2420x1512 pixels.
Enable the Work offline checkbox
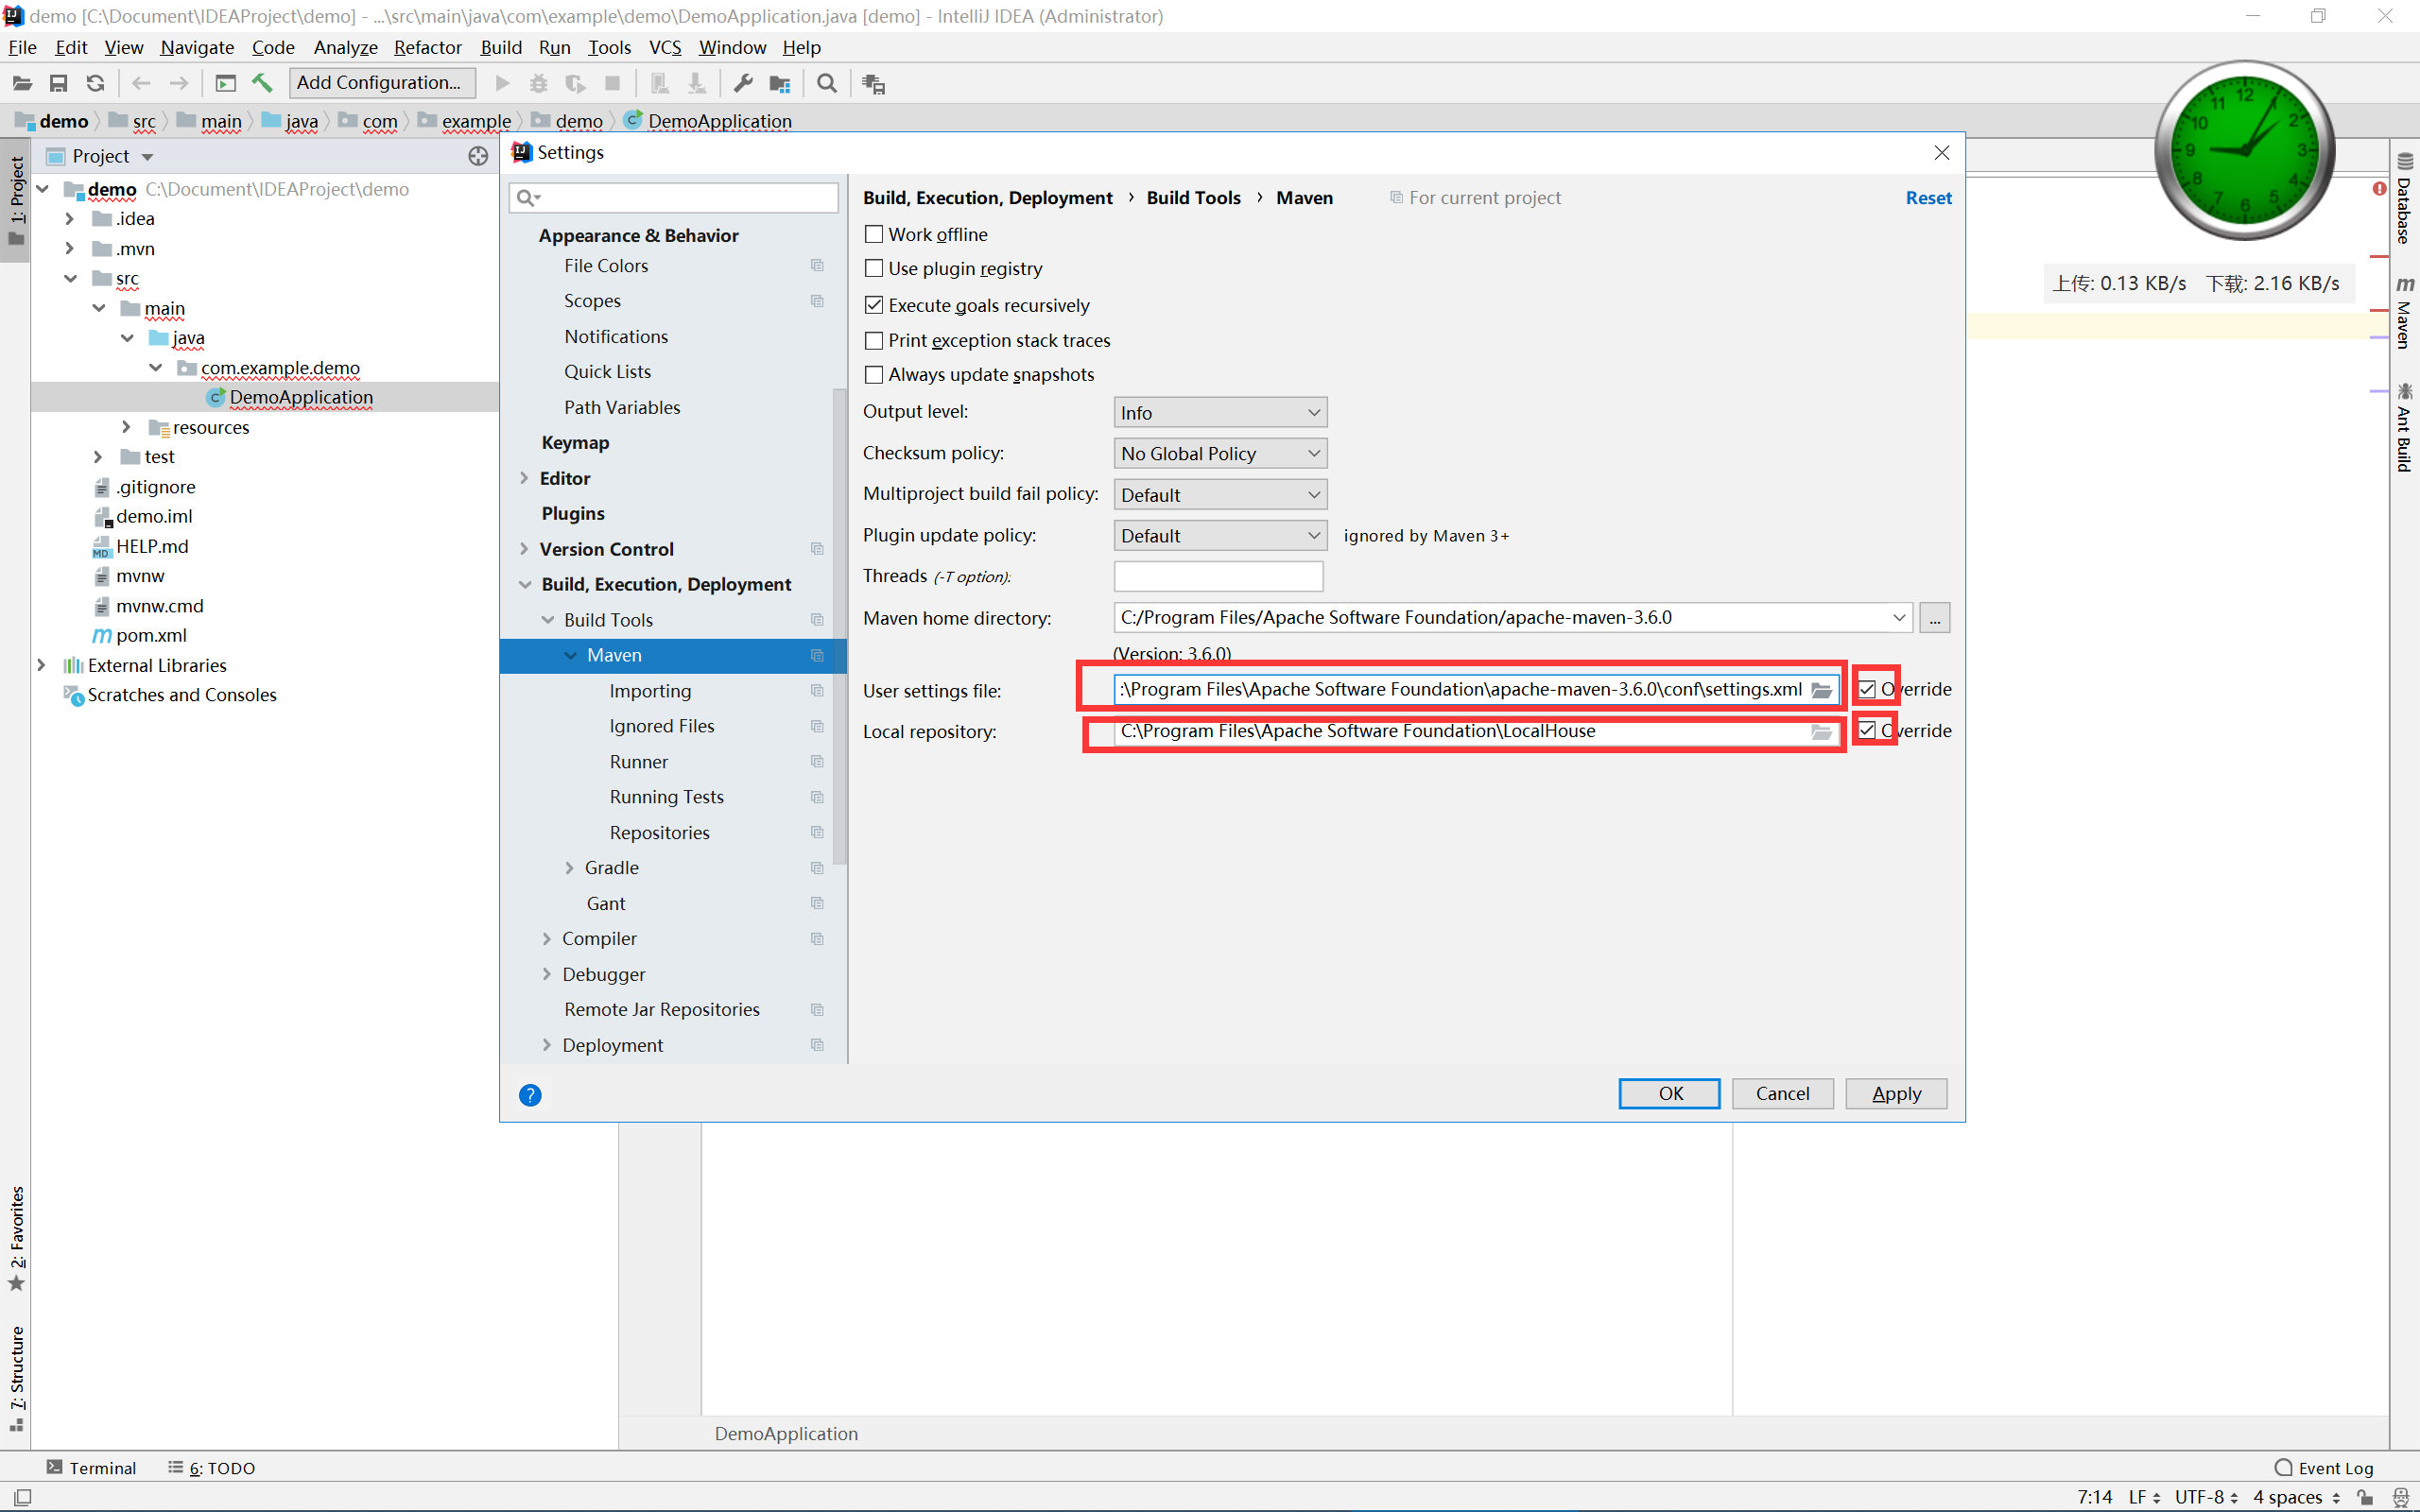874,234
